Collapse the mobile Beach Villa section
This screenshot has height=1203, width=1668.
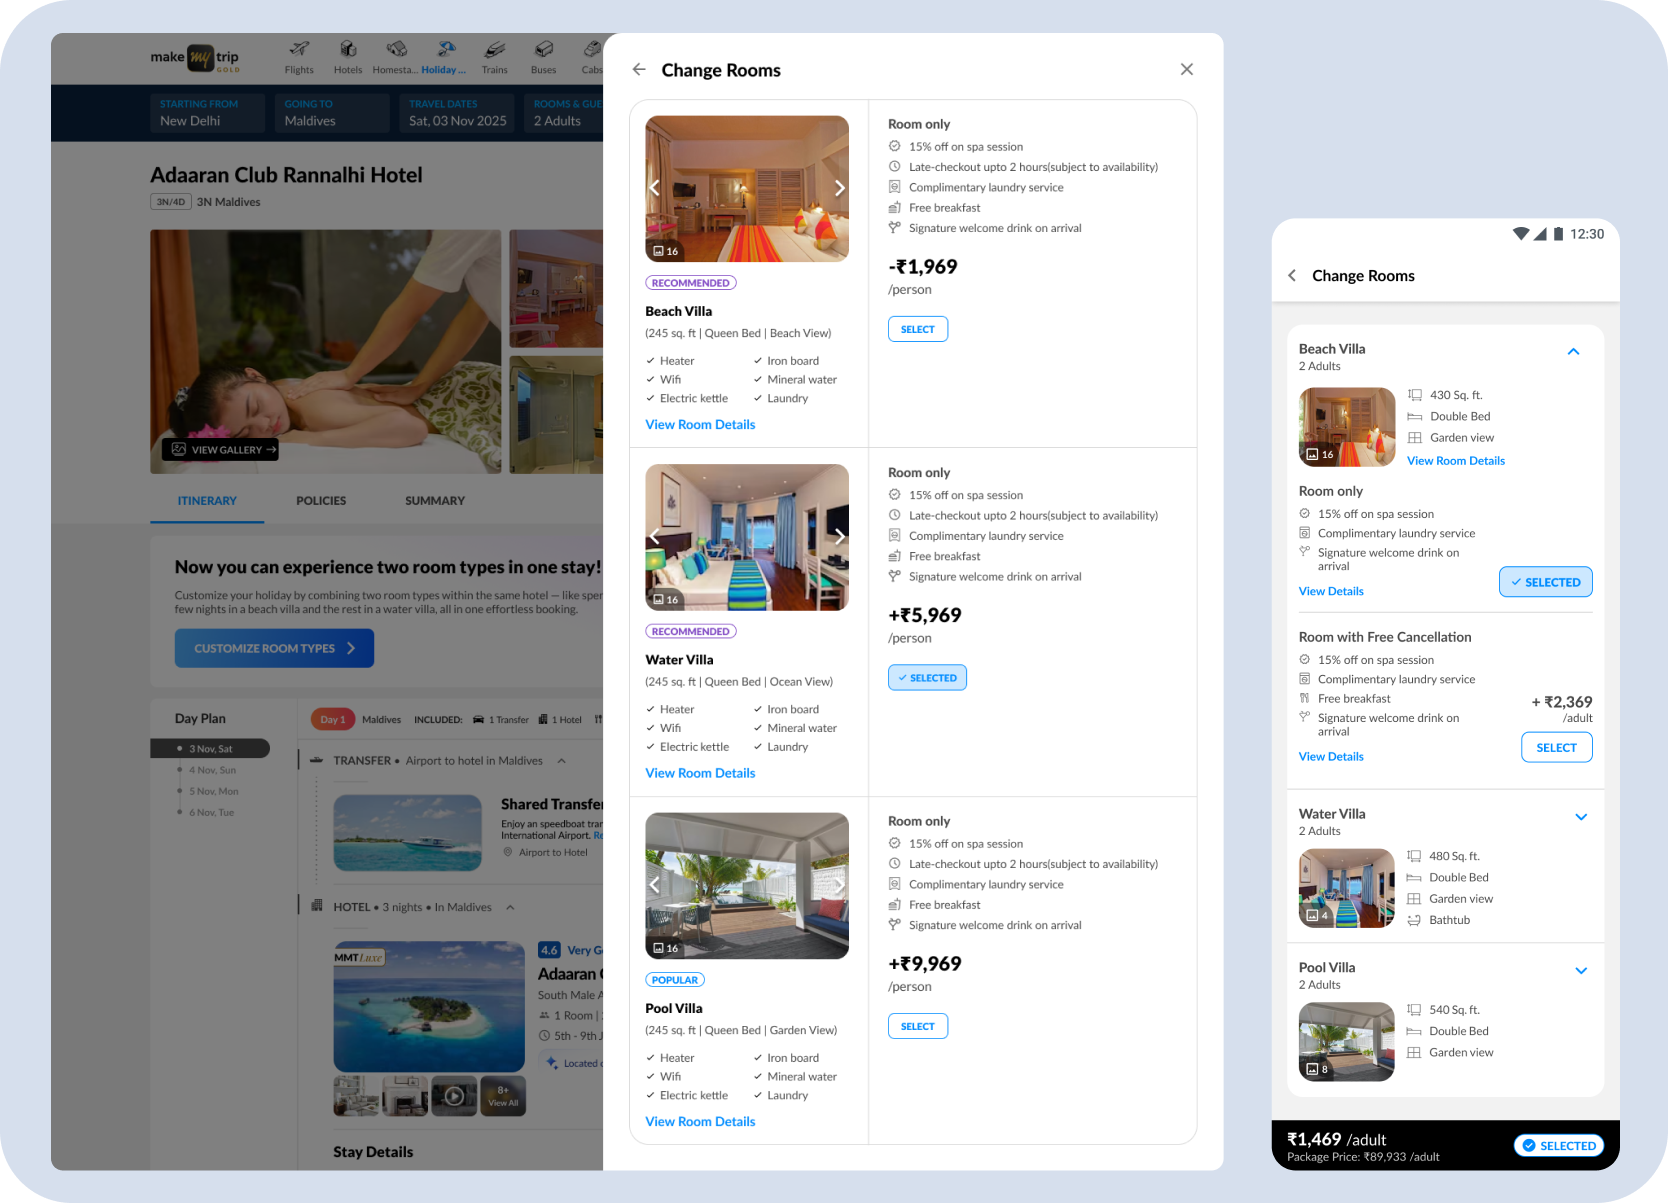(x=1573, y=352)
